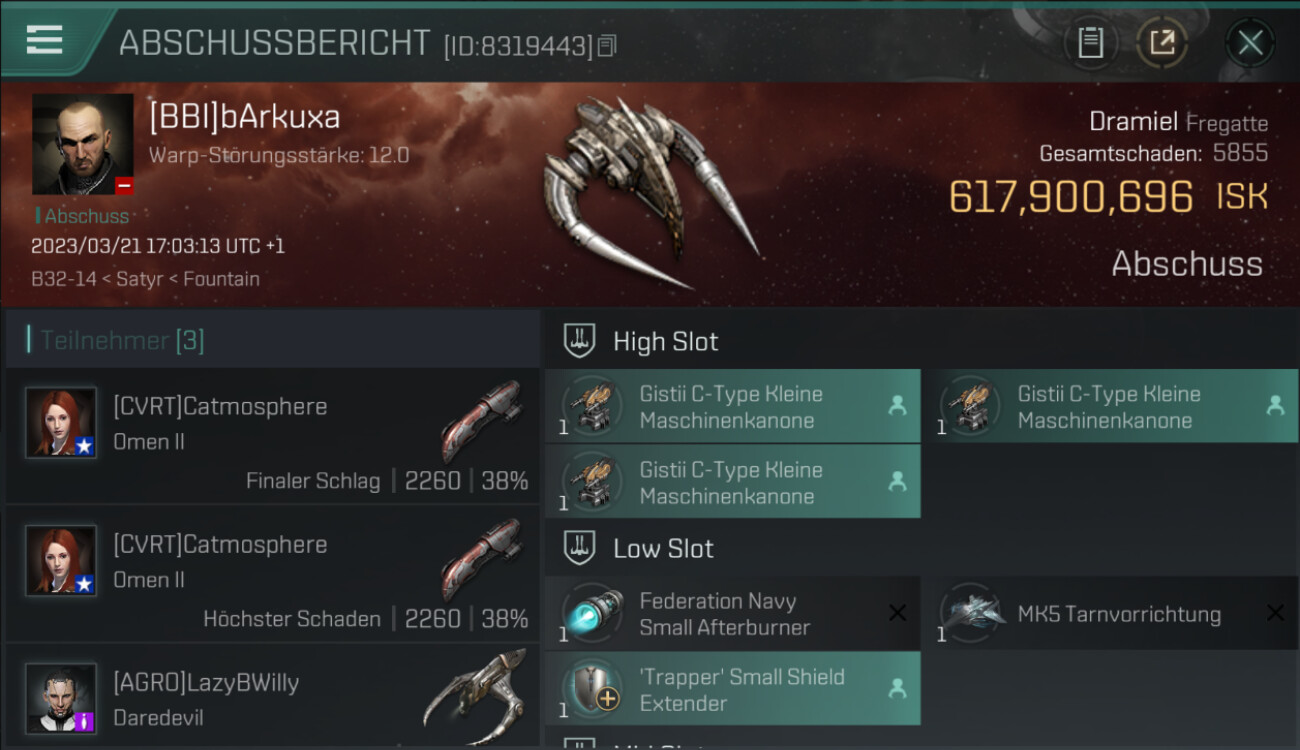Click the X icon on MK5 Tarnvorrichtung
Image resolution: width=1300 pixels, height=750 pixels.
[x=1275, y=613]
